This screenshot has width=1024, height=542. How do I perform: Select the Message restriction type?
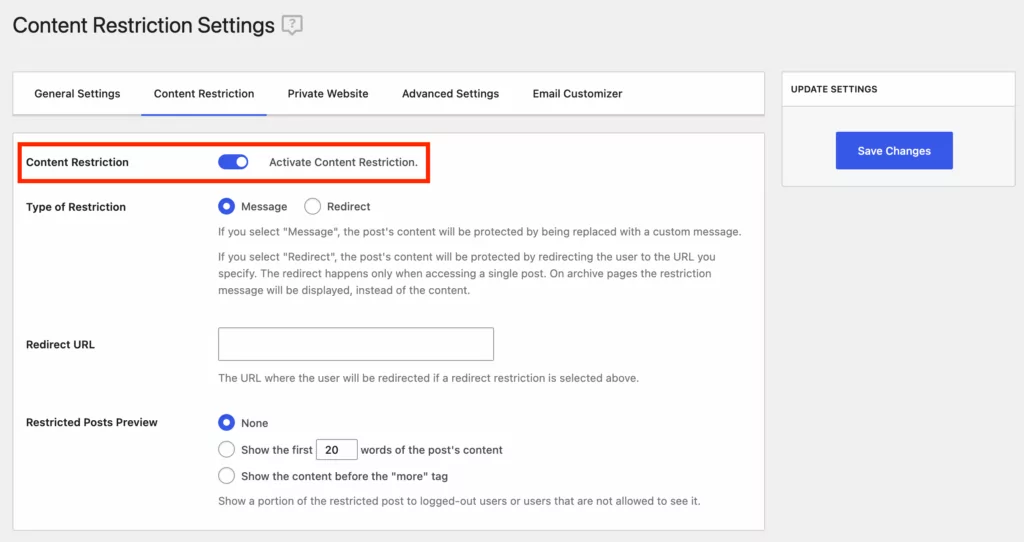[227, 206]
